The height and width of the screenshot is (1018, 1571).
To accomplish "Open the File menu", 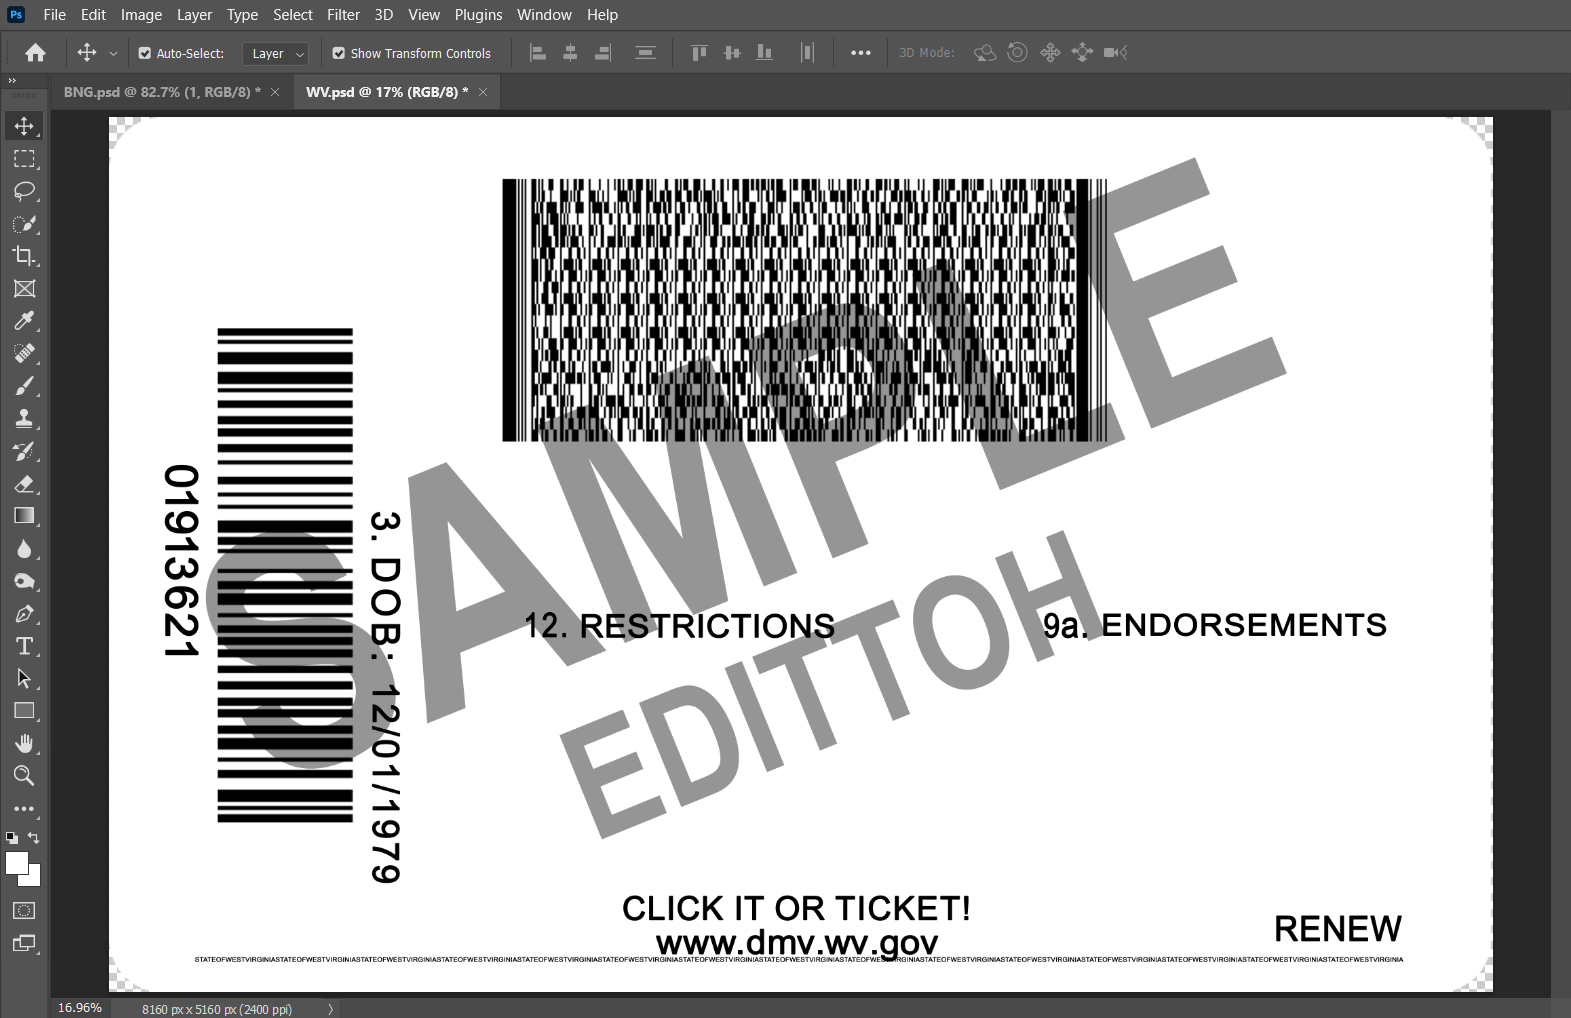I will pyautogui.click(x=55, y=14).
